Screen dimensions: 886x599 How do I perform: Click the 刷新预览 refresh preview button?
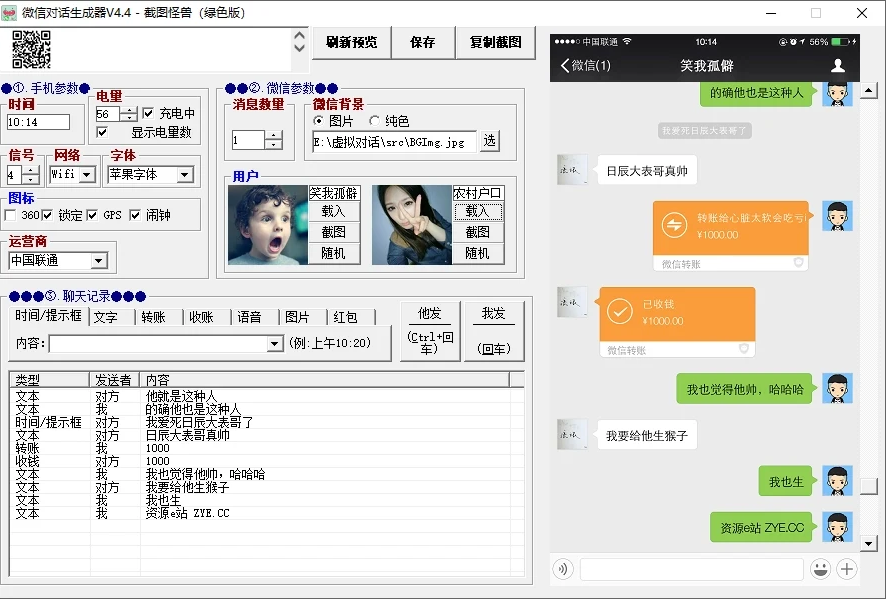(x=352, y=43)
